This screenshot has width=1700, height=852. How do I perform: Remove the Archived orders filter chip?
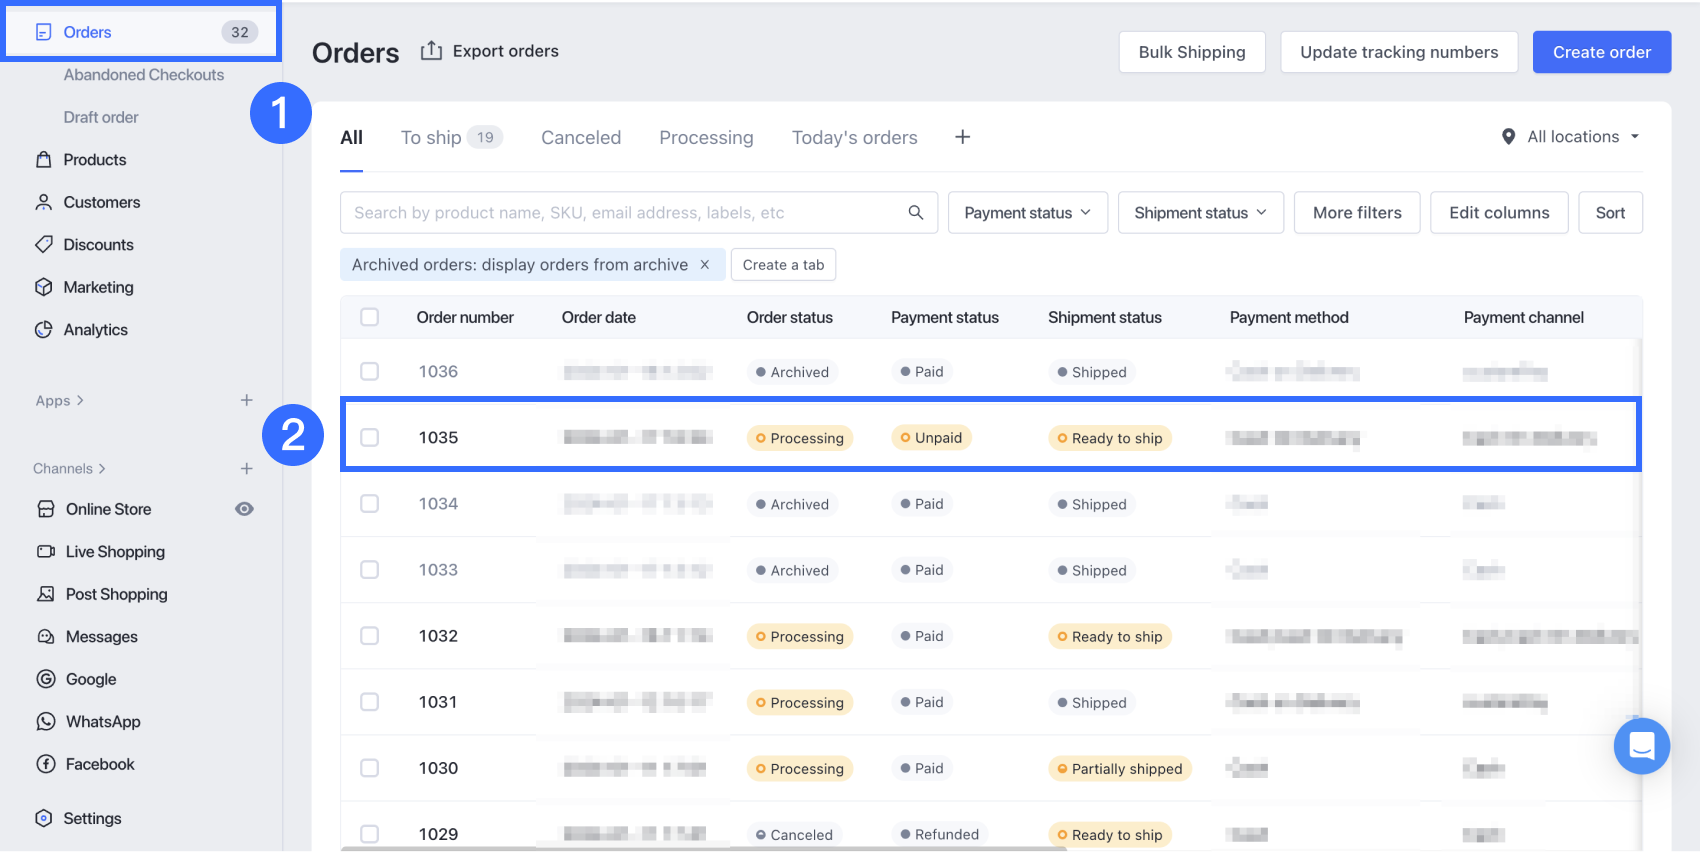coord(705,265)
